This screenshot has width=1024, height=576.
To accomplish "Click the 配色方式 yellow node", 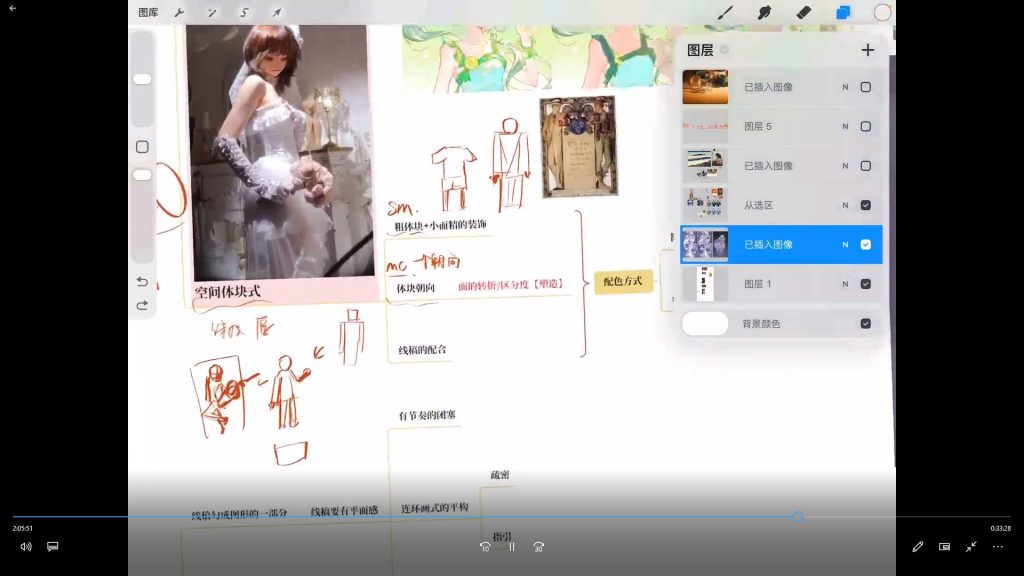I will pos(623,281).
